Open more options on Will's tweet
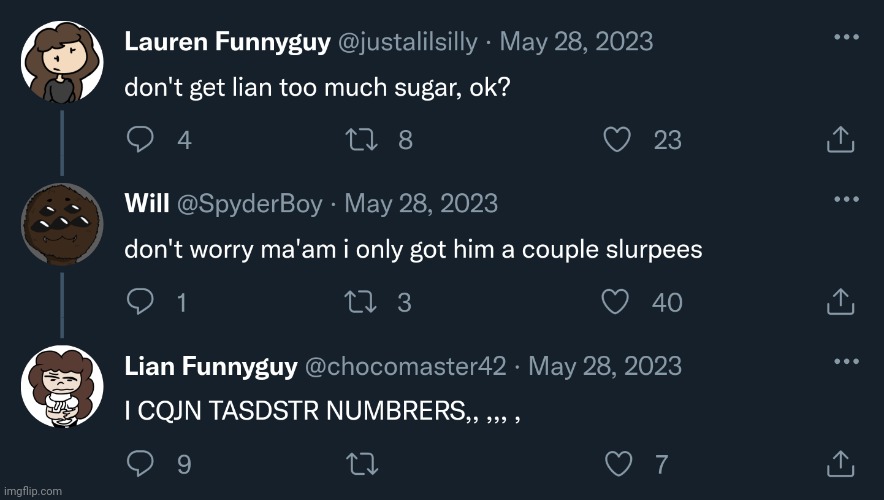The image size is (884, 500). pyautogui.click(x=847, y=199)
